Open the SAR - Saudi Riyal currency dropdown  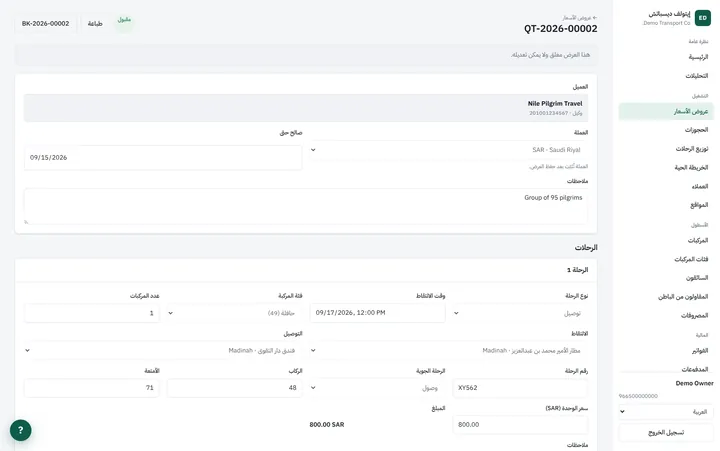coord(449,150)
